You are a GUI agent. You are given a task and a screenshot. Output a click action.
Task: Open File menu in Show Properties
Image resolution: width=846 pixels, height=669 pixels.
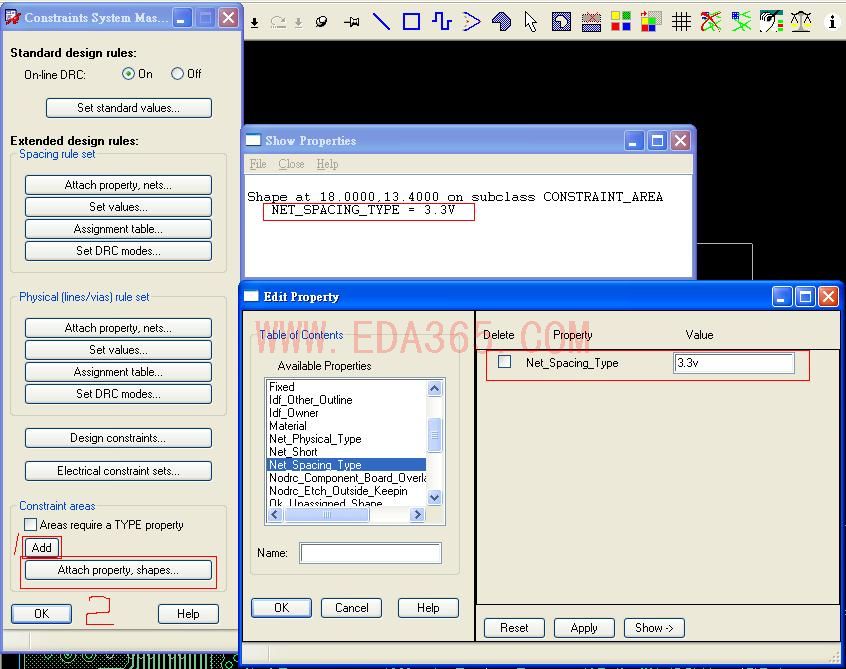click(258, 164)
